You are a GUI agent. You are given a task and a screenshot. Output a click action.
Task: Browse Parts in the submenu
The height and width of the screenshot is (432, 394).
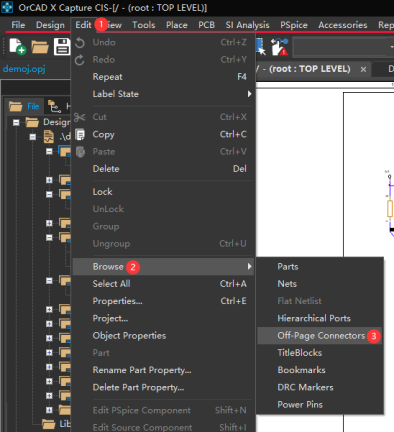click(320, 267)
